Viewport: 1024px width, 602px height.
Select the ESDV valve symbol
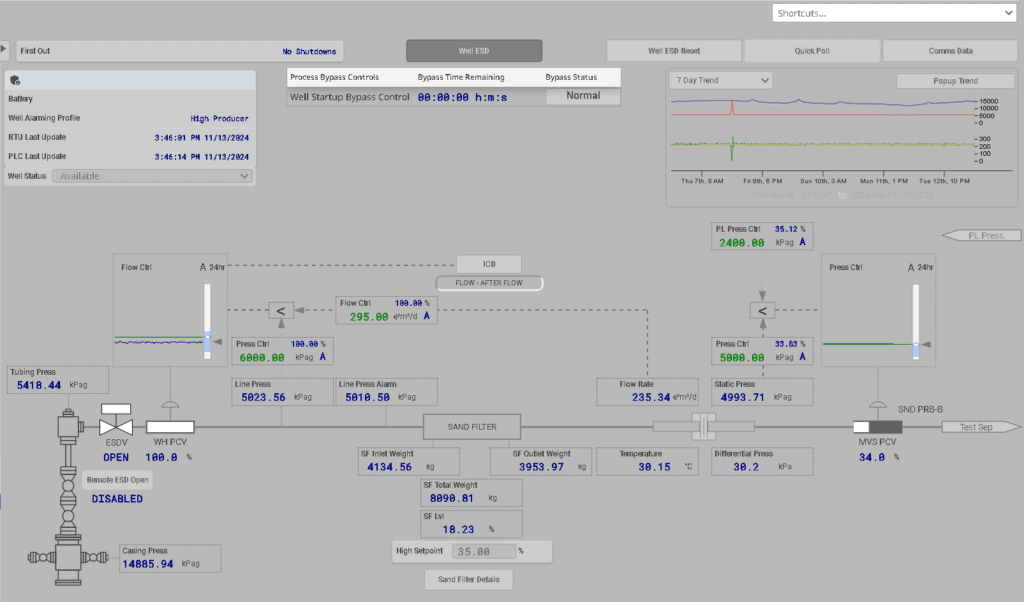115,425
